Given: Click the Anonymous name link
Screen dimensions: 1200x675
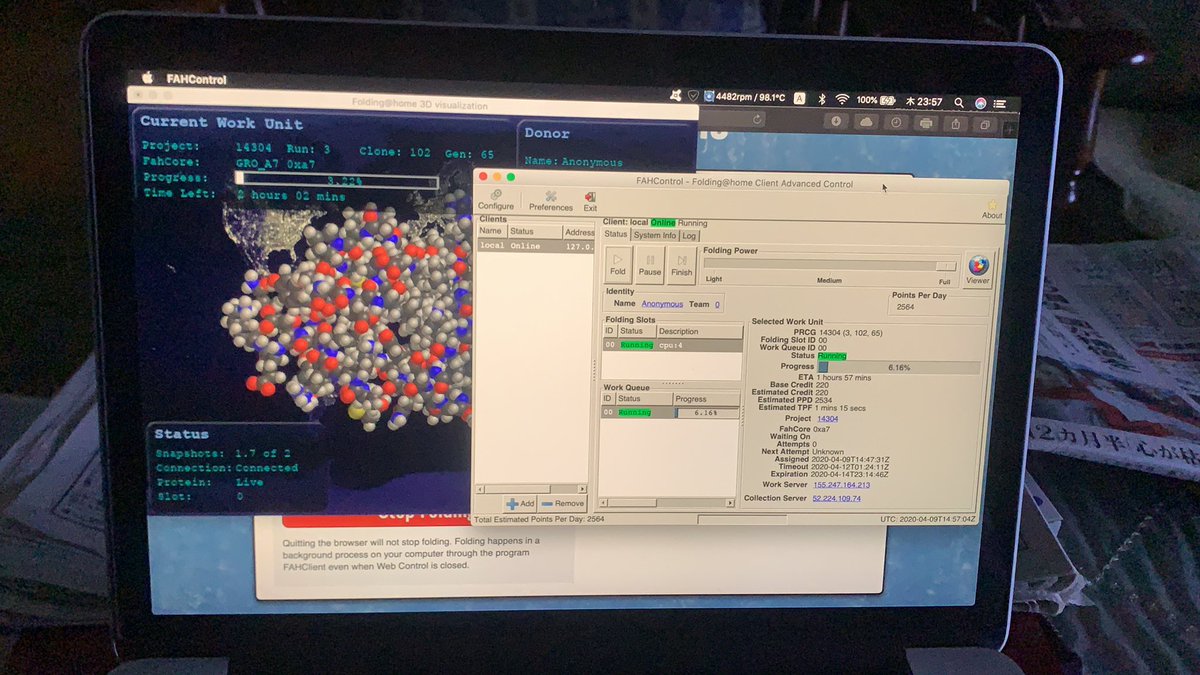Looking at the screenshot, I should (662, 304).
